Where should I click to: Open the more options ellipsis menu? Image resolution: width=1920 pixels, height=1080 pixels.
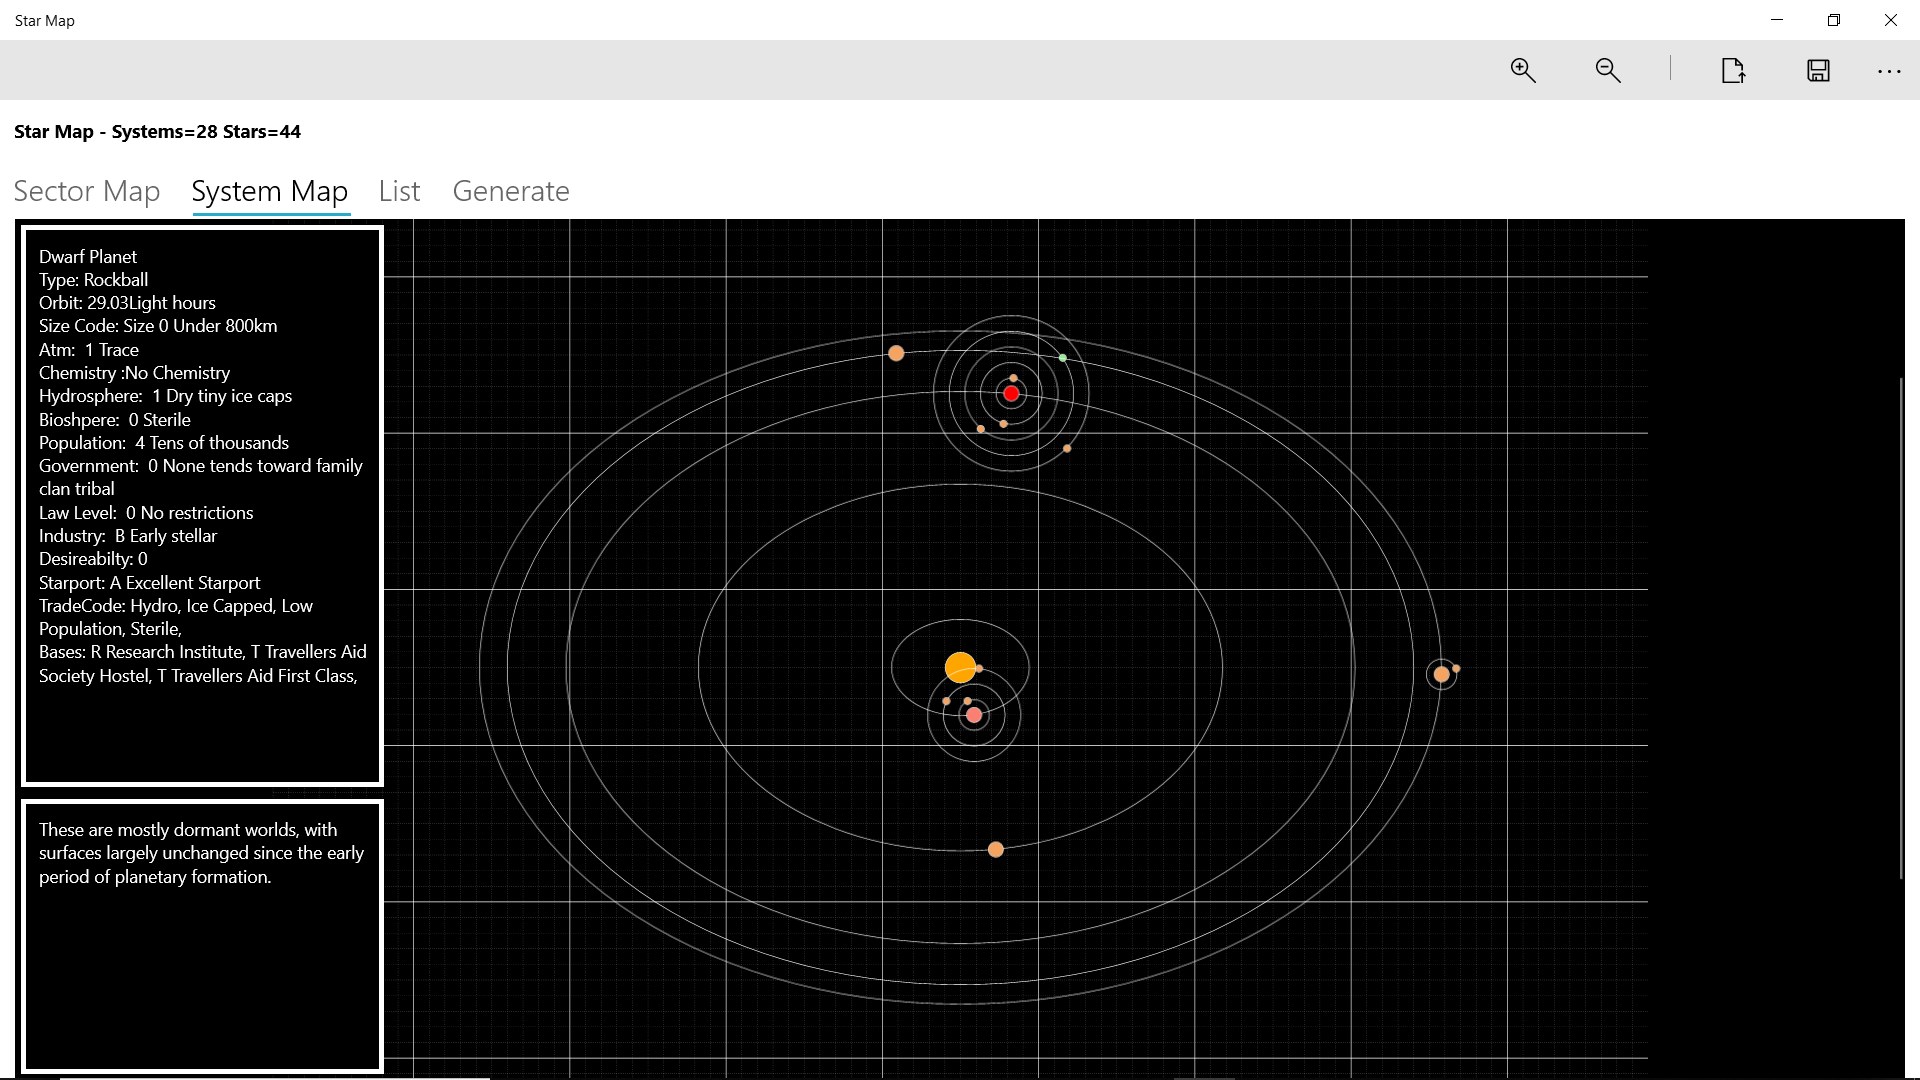[x=1889, y=70]
